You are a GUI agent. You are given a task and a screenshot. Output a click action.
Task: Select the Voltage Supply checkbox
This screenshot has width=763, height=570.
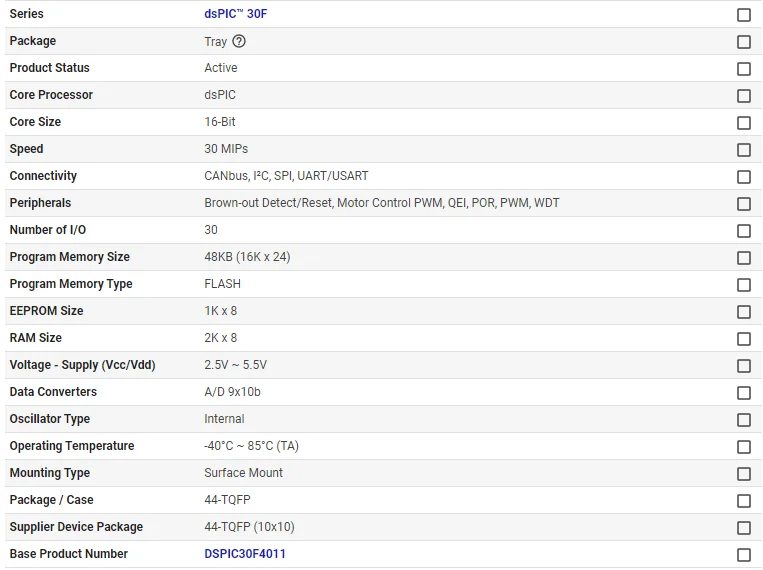[x=744, y=366]
